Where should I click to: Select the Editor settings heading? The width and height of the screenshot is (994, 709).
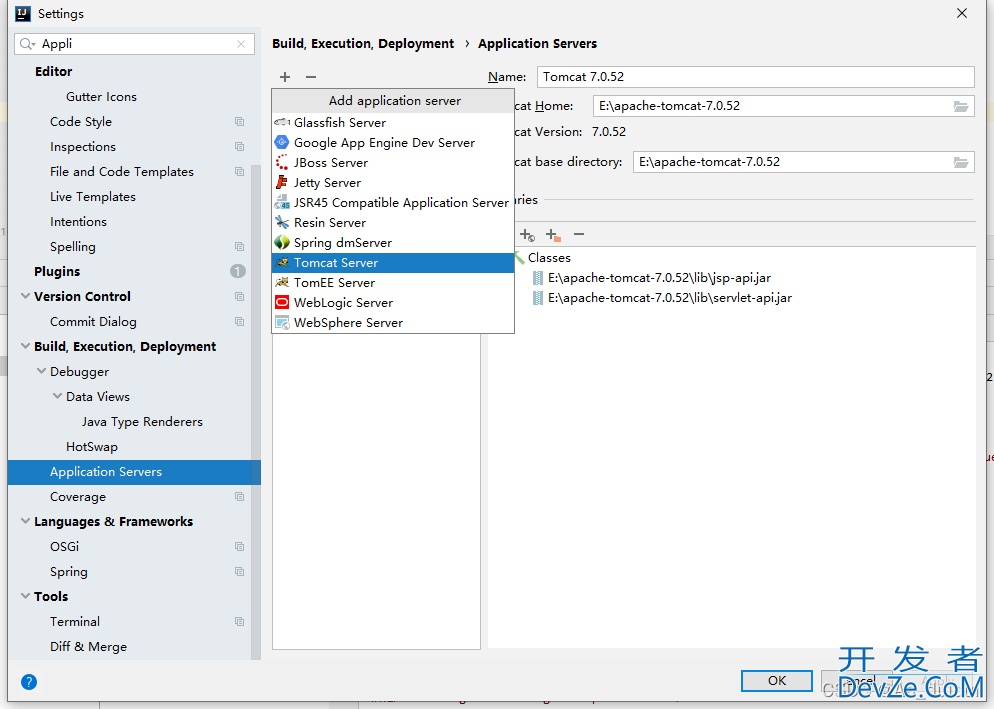click(53, 72)
